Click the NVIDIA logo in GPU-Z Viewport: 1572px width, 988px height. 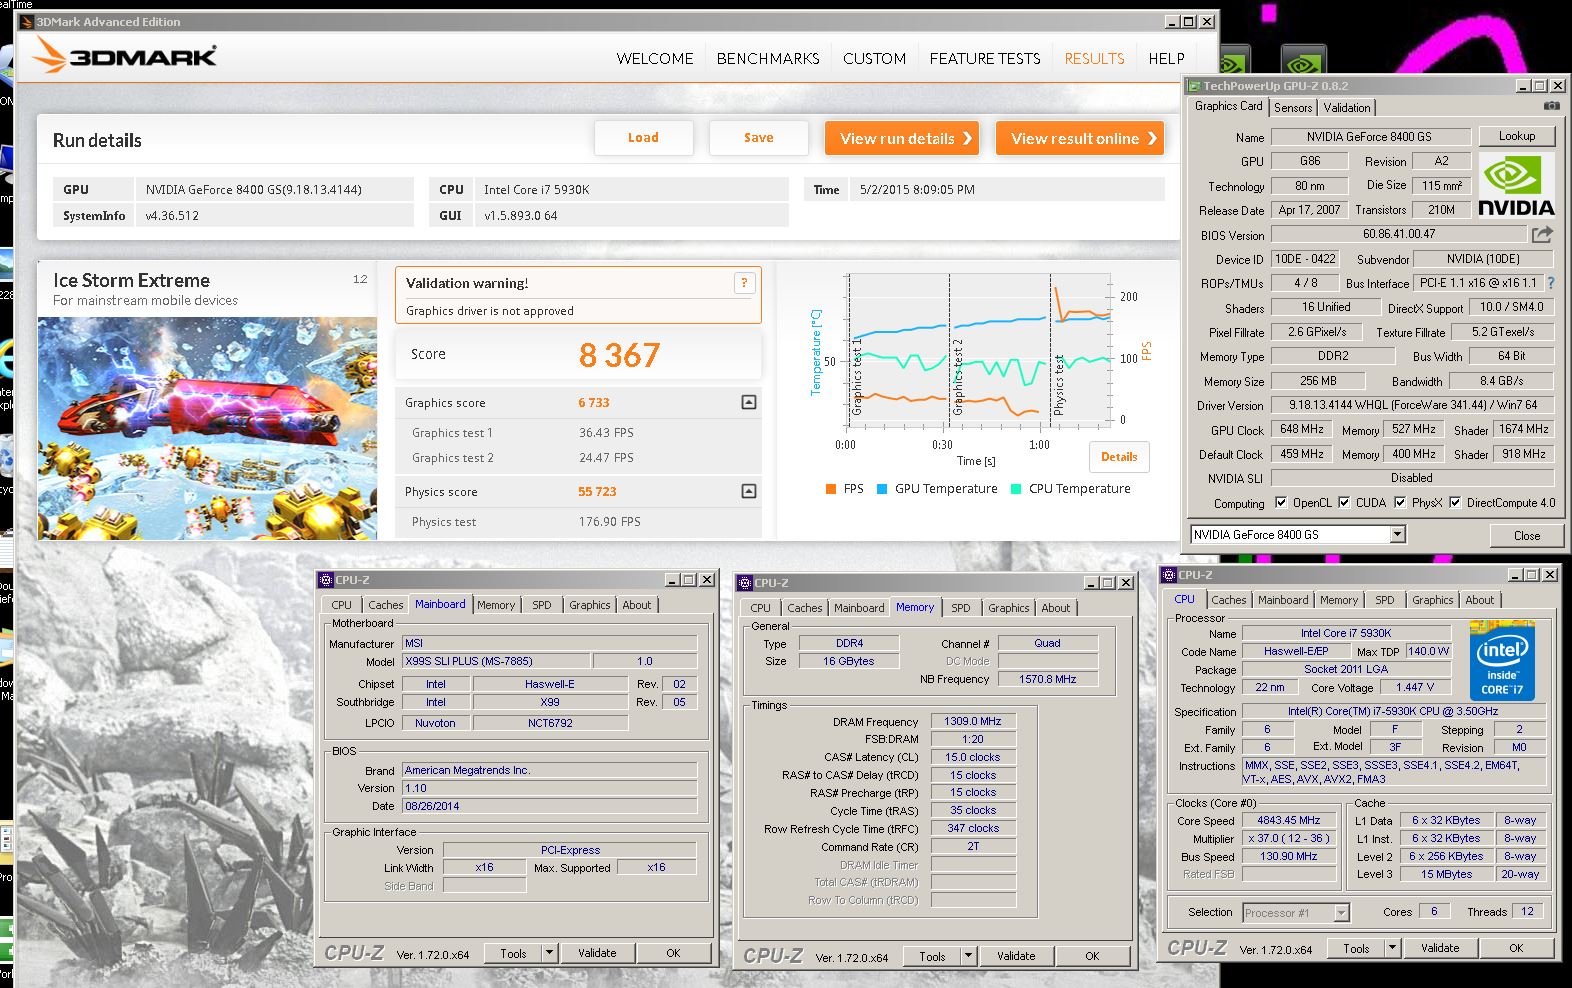[x=1516, y=185]
